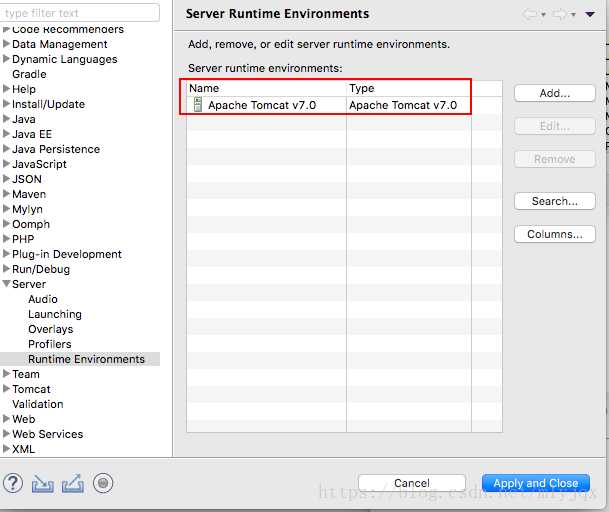Expand the Java node arrow
This screenshot has width=609, height=512.
pos(6,119)
